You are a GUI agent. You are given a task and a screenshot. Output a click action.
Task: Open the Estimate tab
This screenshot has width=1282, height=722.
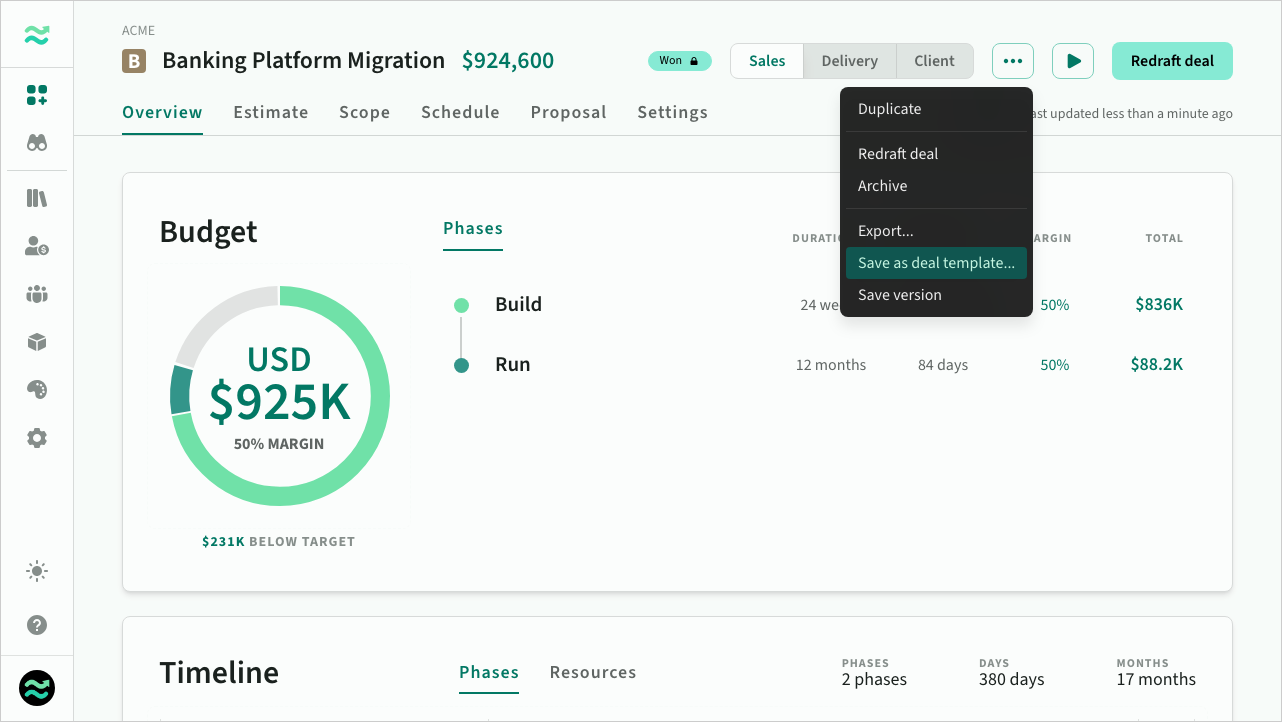[x=271, y=113]
